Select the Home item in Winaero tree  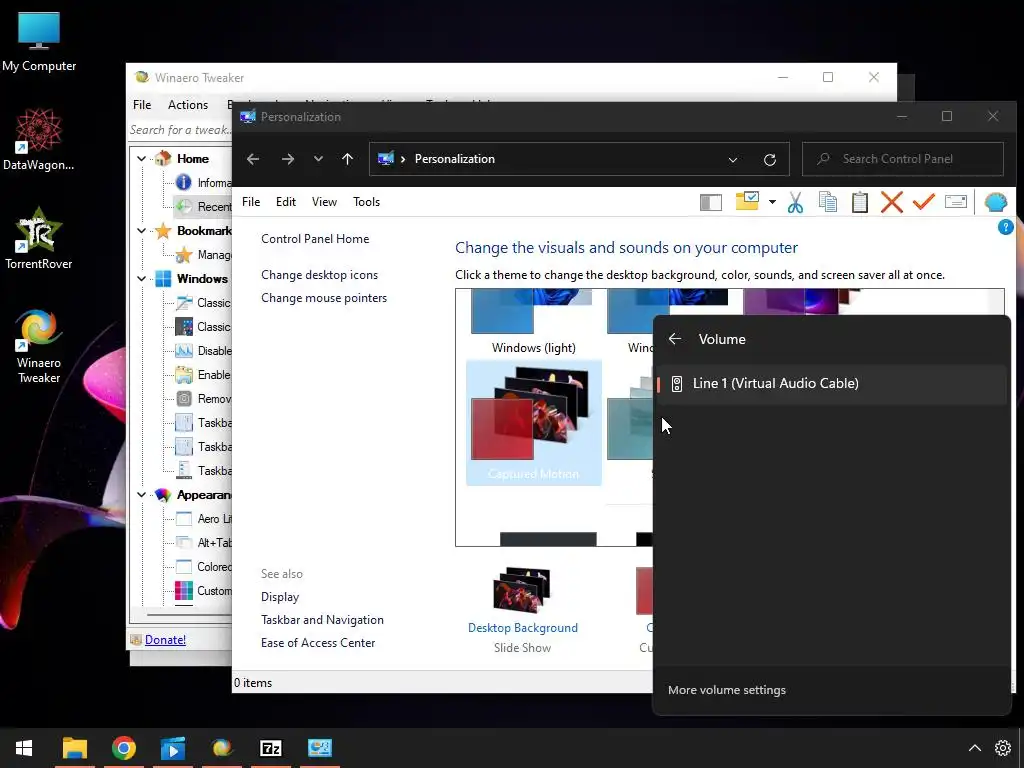193,159
